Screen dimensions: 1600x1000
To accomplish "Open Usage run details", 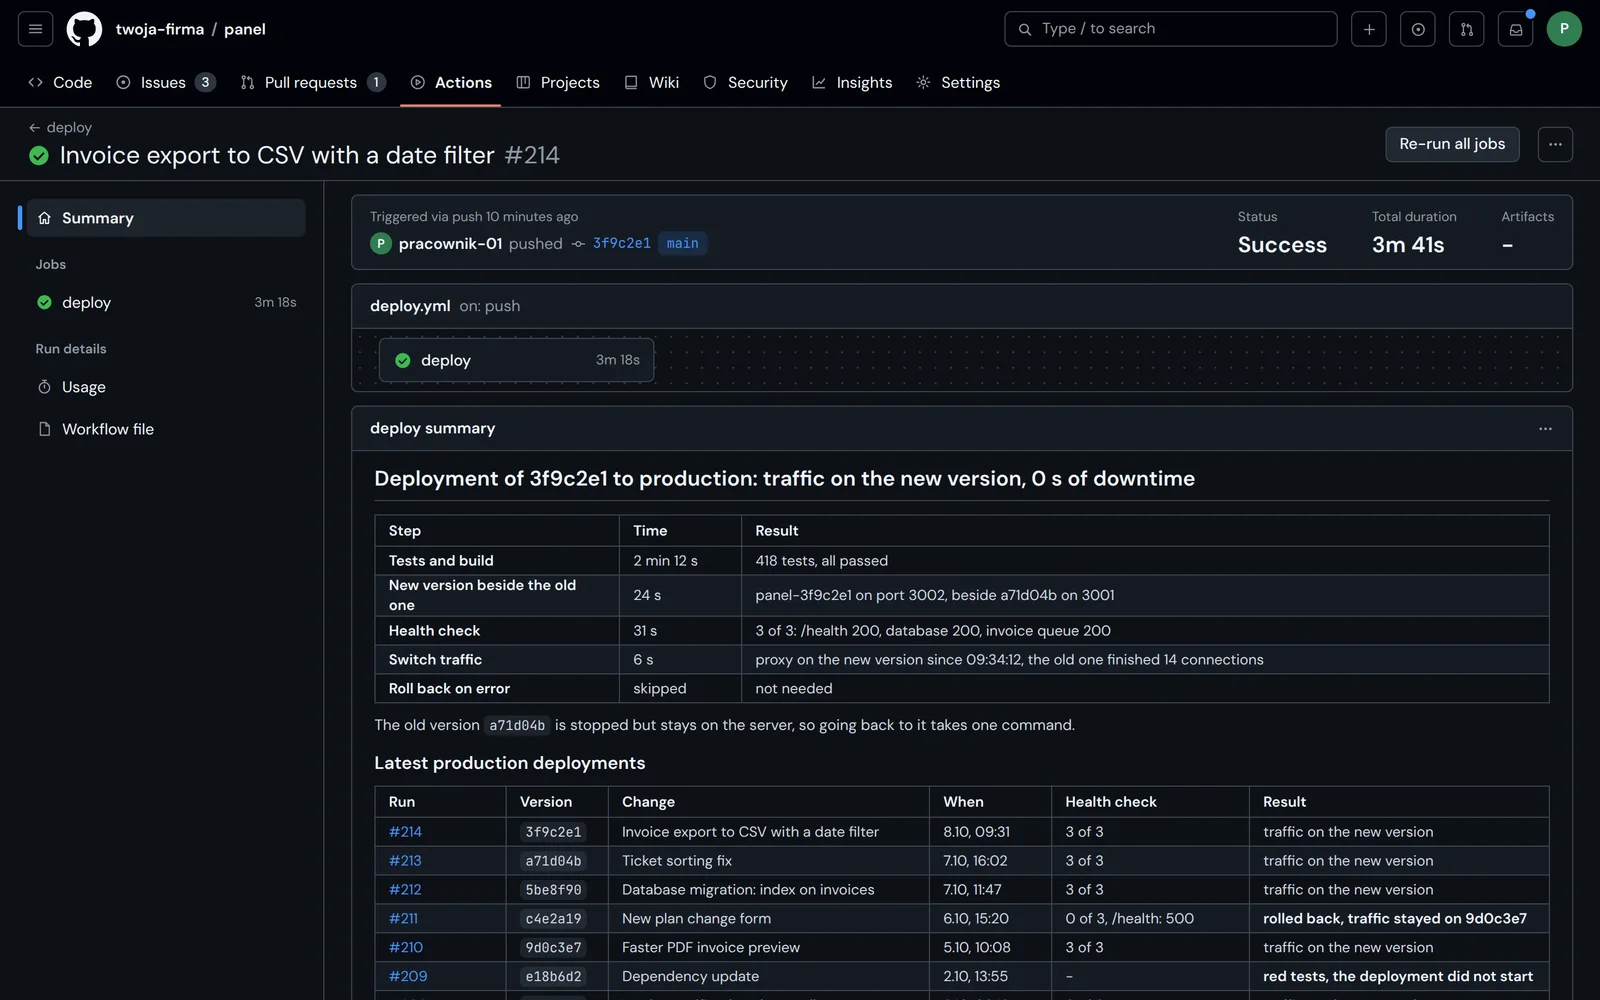I will tap(166, 387).
